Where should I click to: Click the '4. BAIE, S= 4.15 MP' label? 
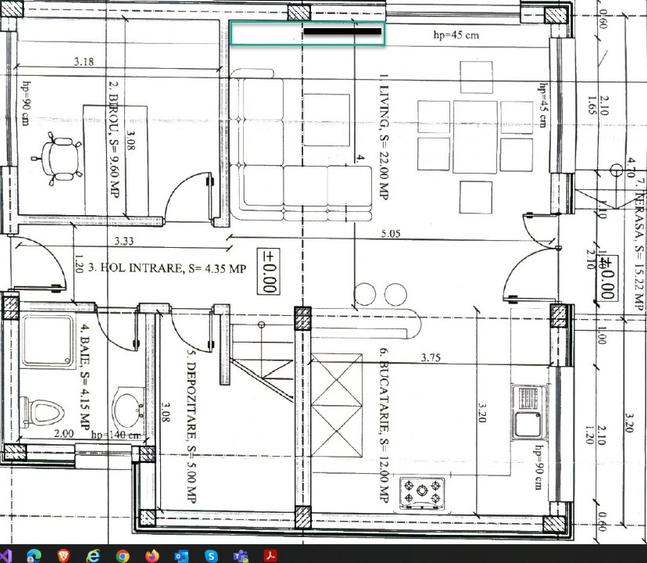click(85, 377)
